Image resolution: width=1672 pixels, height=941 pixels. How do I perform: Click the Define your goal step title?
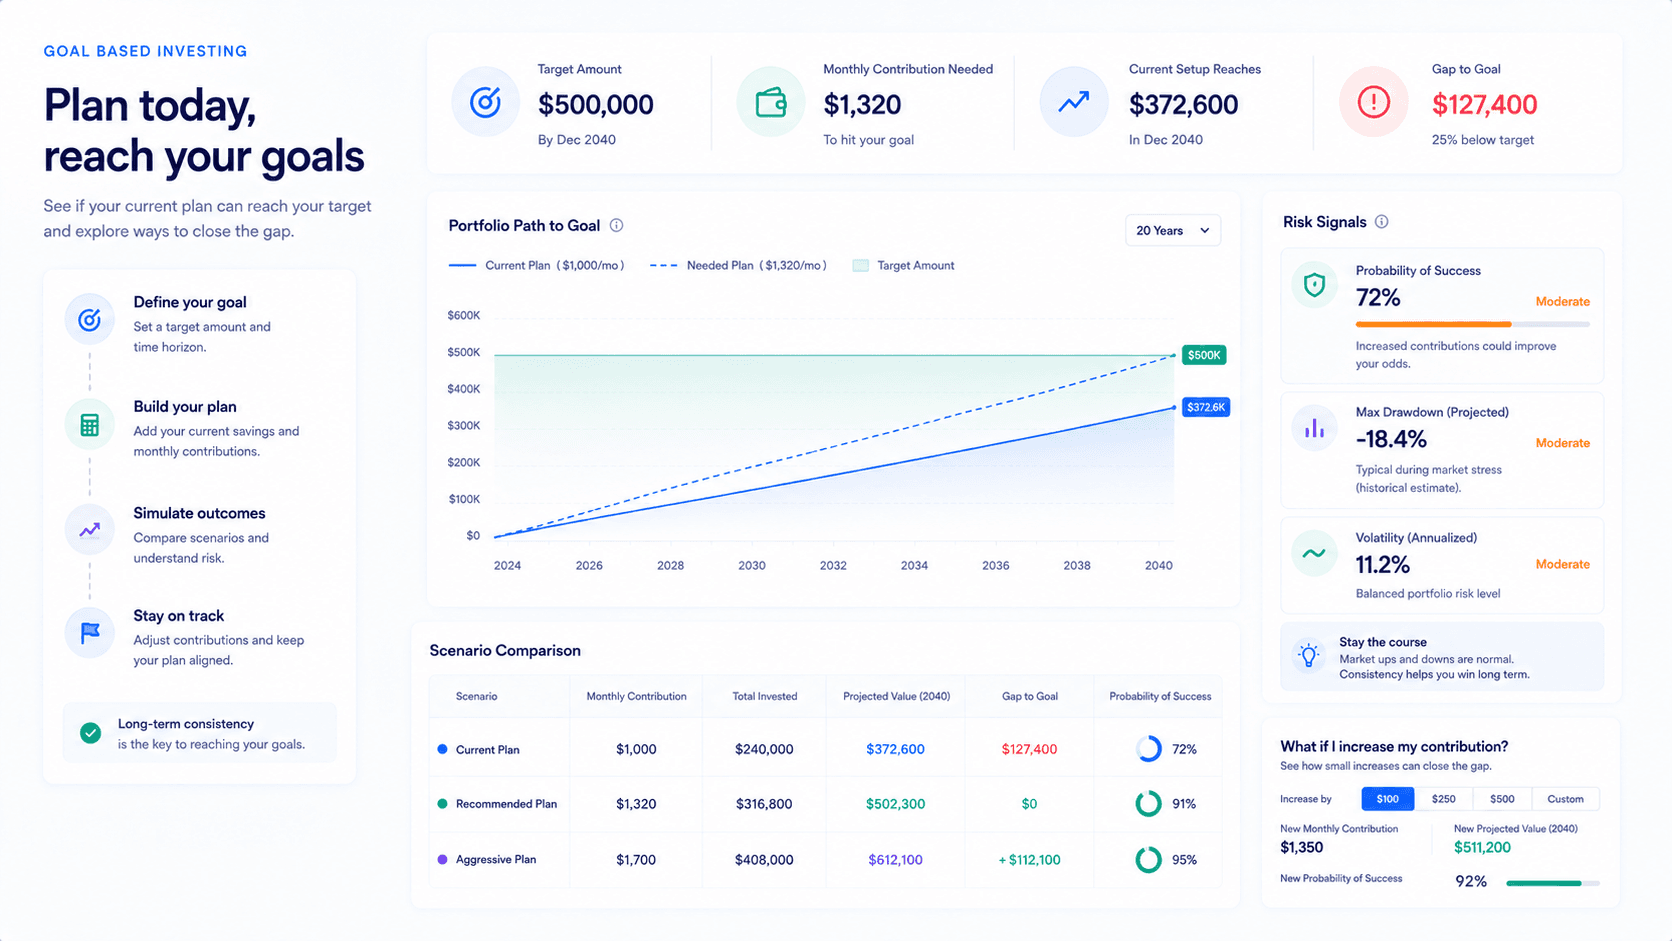click(190, 302)
